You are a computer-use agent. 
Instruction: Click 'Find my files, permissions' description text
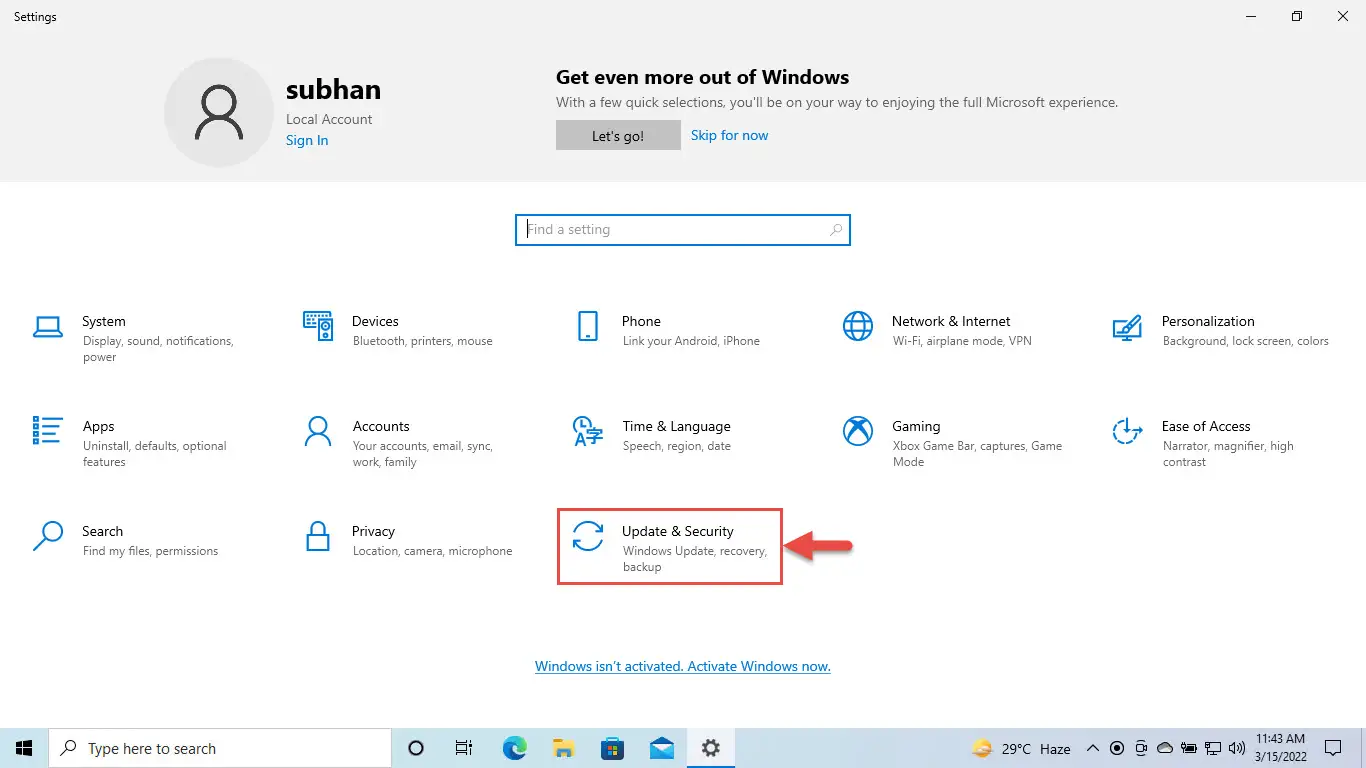(150, 551)
